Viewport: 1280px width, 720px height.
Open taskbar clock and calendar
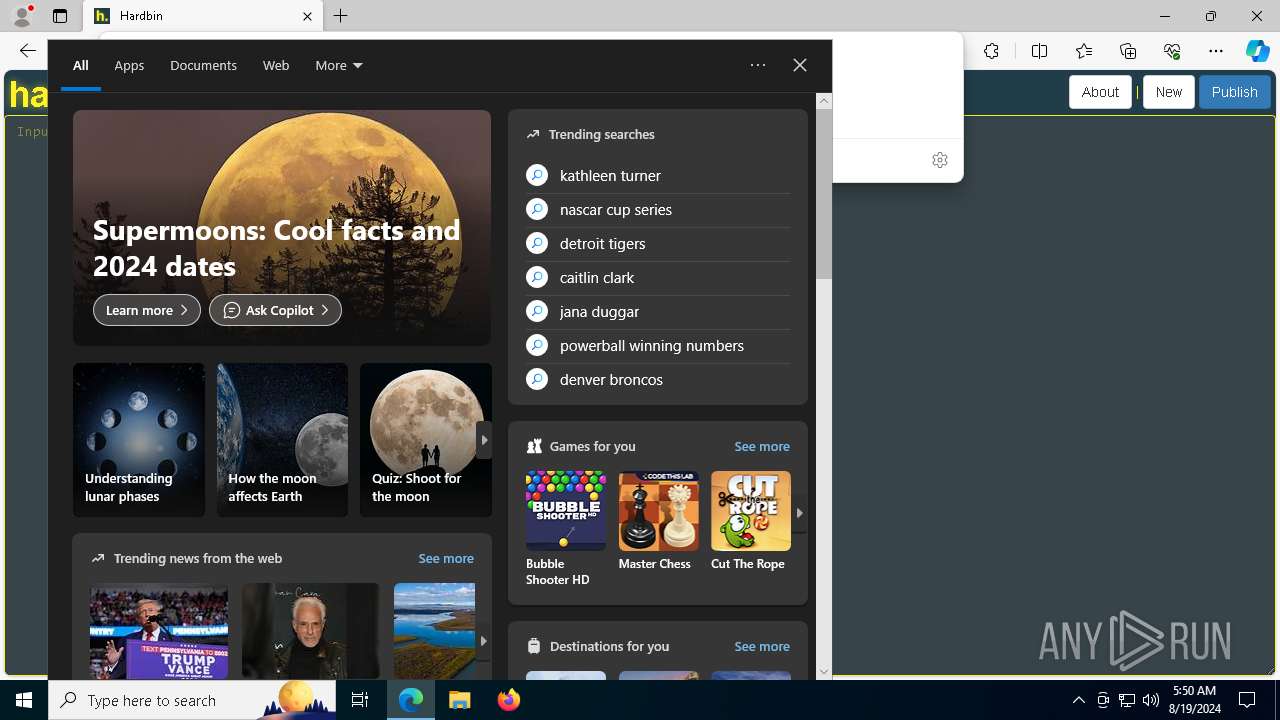[1195, 700]
